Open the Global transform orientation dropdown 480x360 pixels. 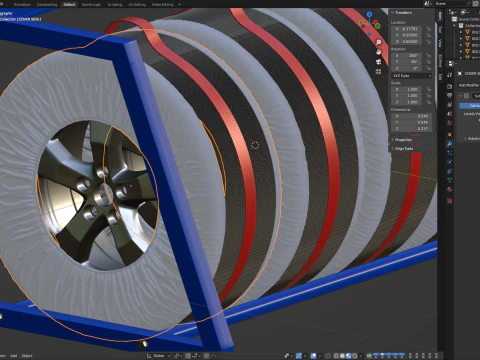click(x=158, y=356)
